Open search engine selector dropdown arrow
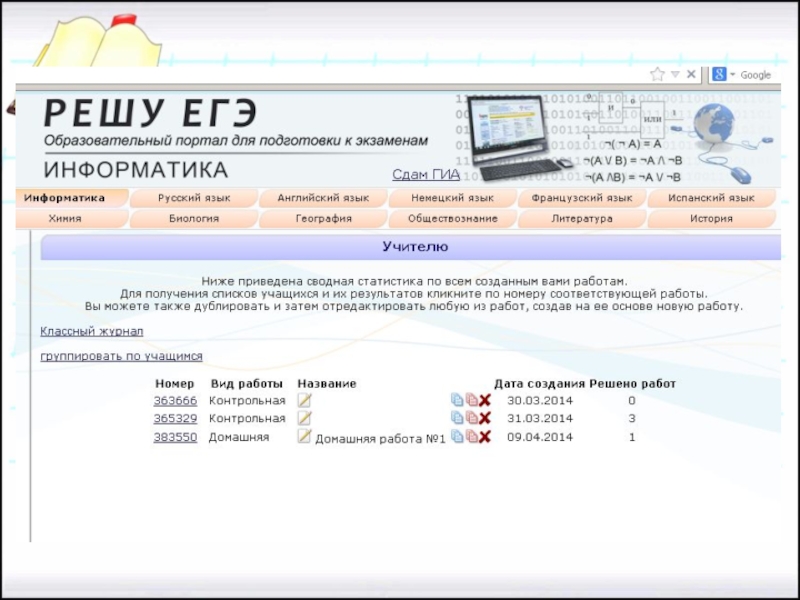Screen dimensions: 800x600 (733, 75)
